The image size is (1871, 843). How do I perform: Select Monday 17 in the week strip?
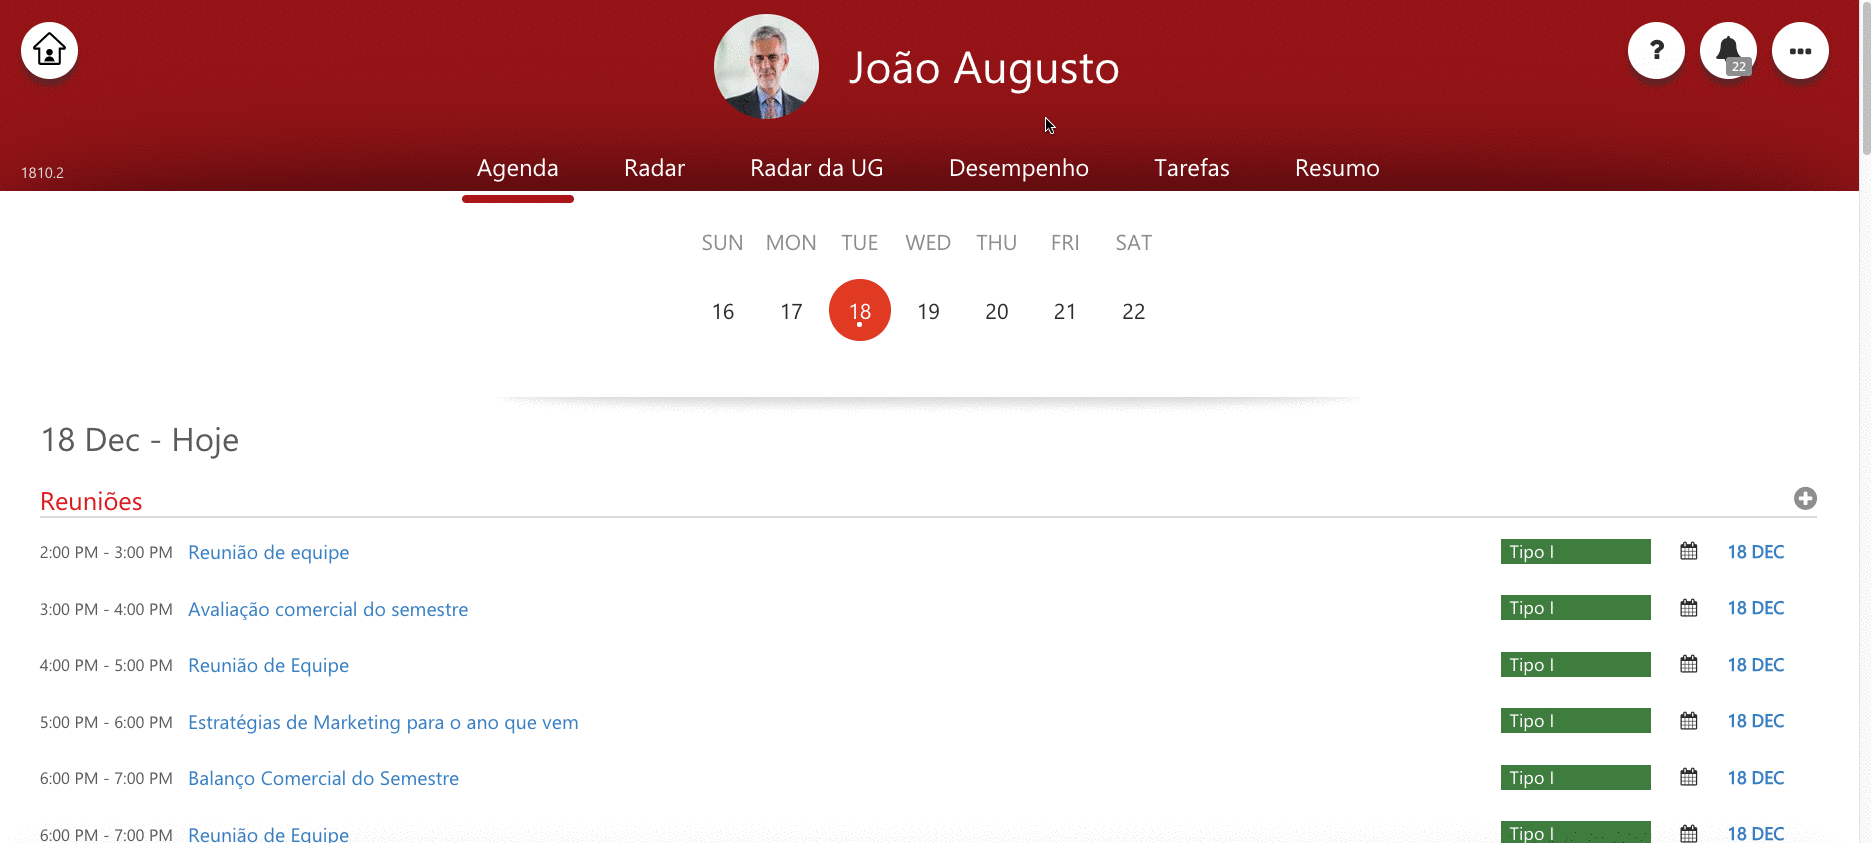[x=791, y=311]
